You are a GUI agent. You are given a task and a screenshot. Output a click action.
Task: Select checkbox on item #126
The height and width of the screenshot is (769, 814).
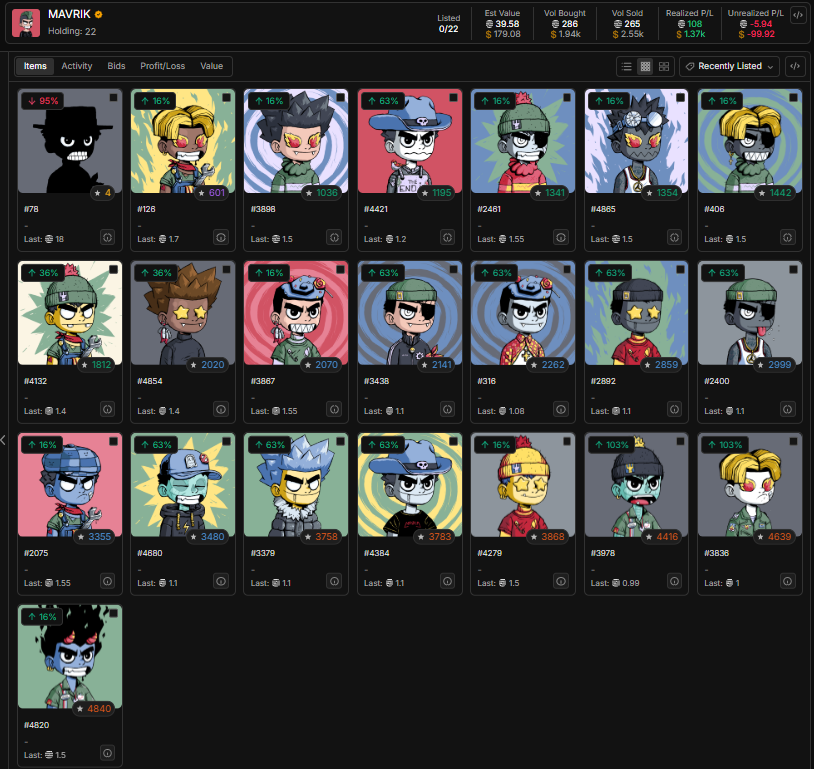point(226,97)
